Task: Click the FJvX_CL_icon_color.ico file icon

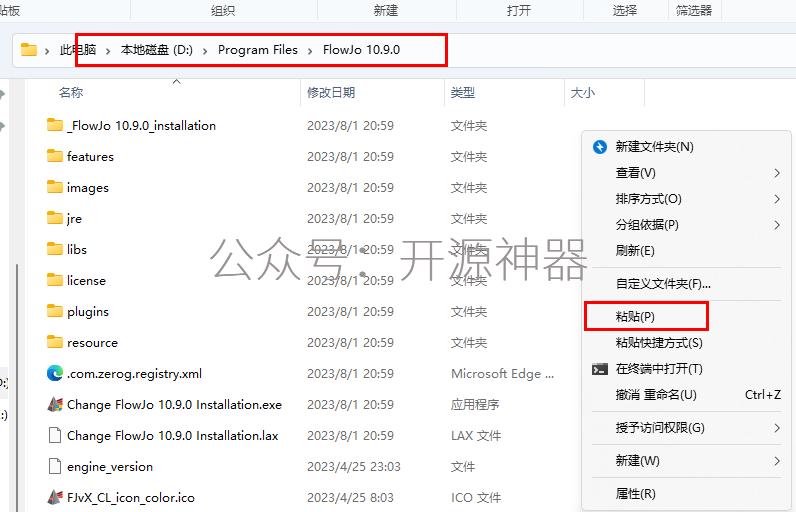Action: [x=55, y=497]
